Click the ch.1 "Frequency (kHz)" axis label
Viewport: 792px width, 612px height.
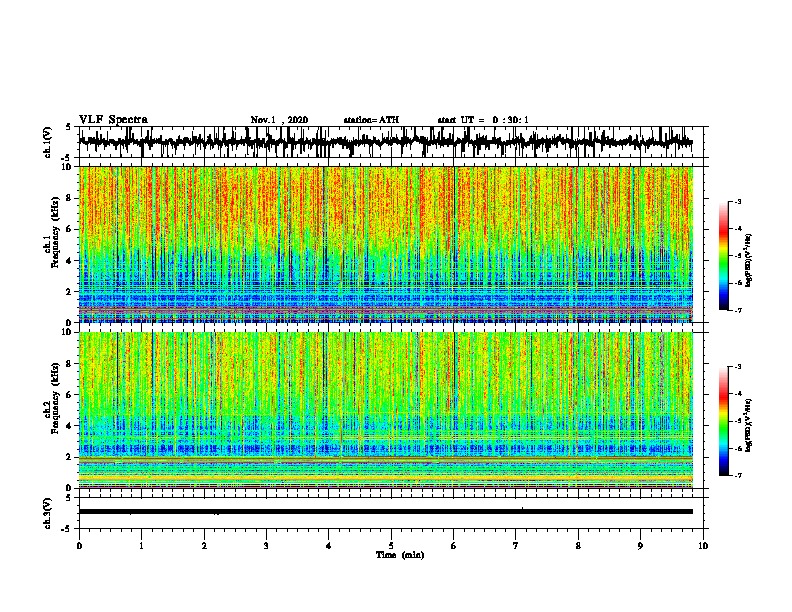click(x=56, y=233)
